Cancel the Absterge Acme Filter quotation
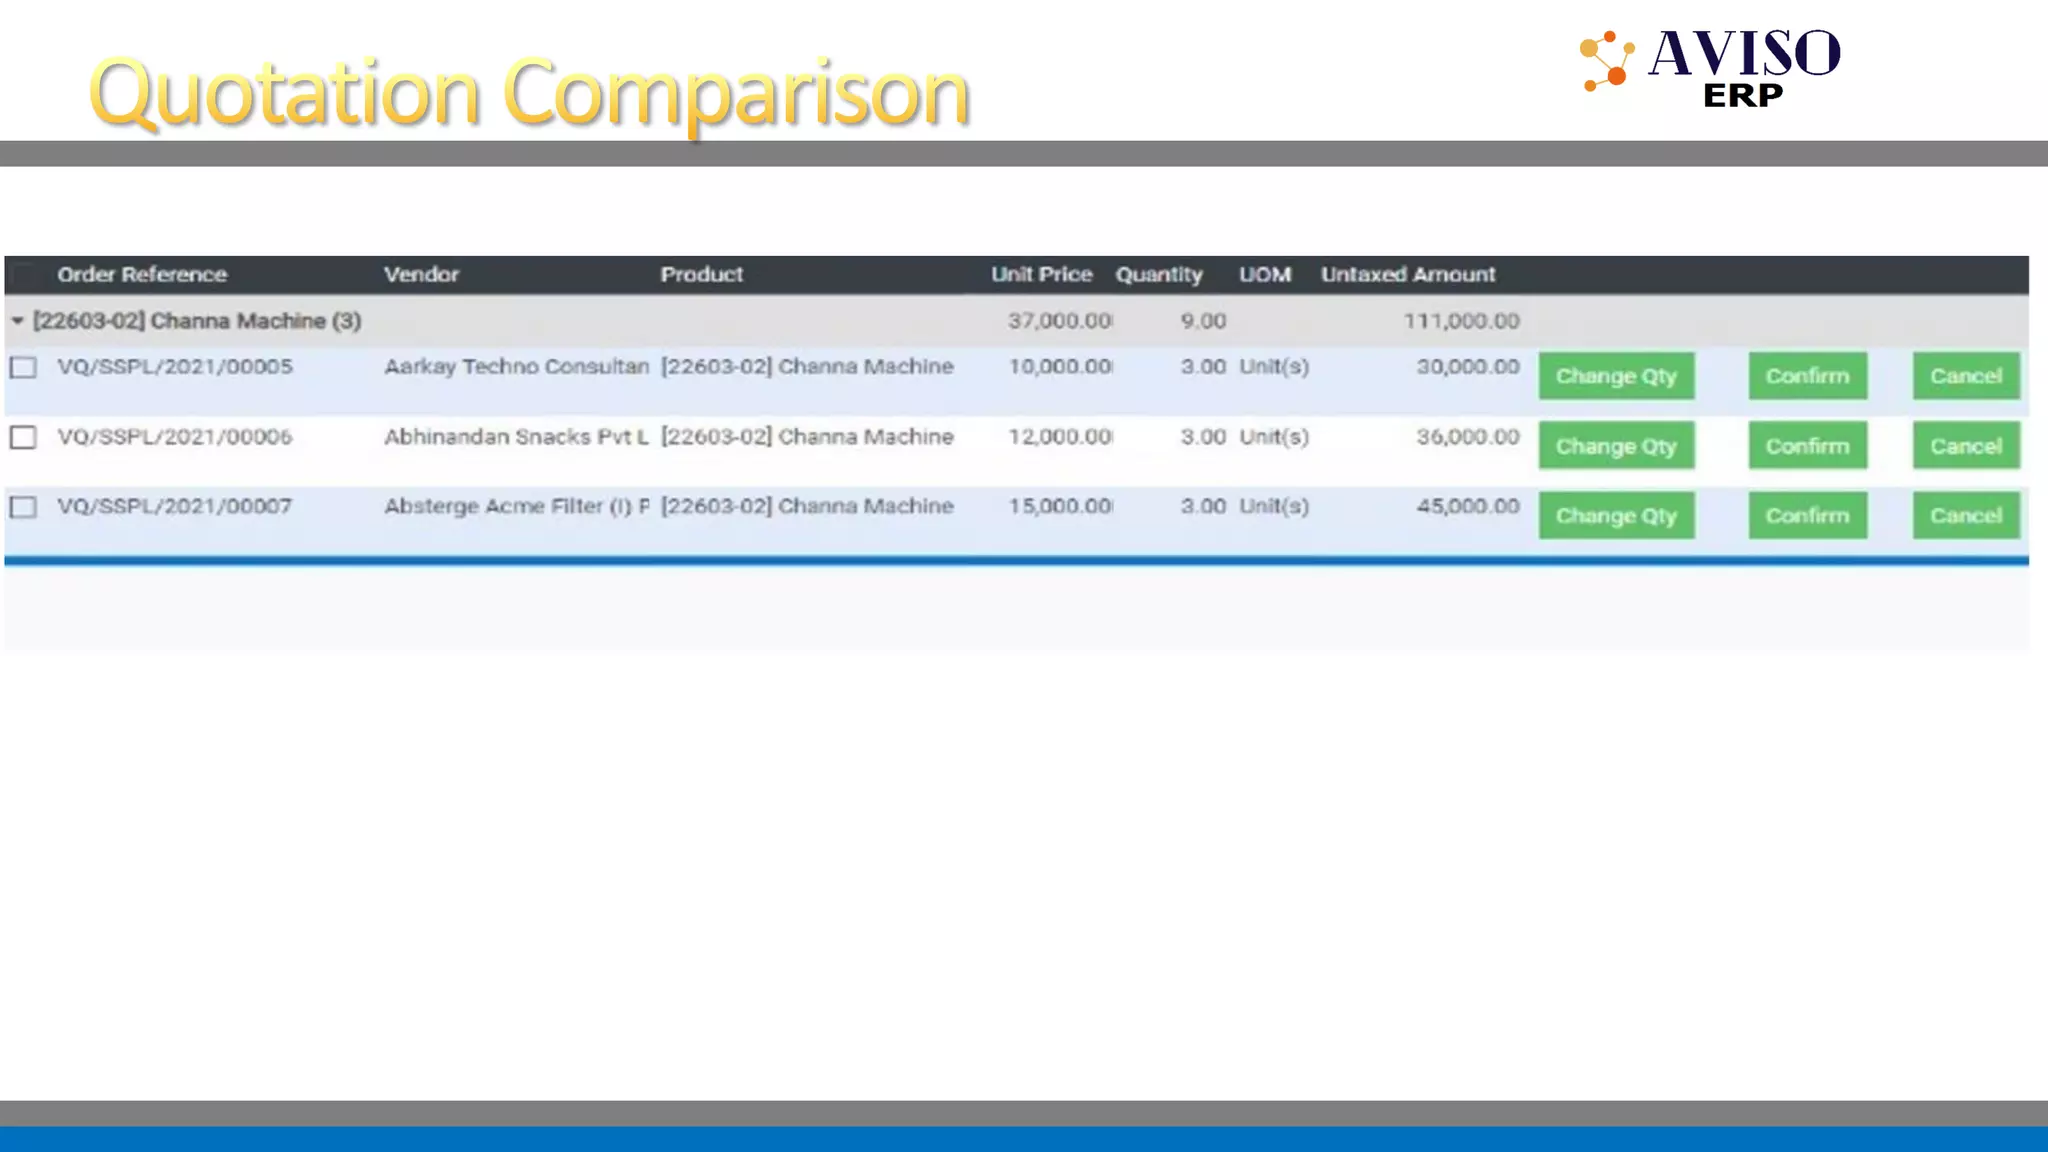The image size is (2048, 1152). 1965,516
